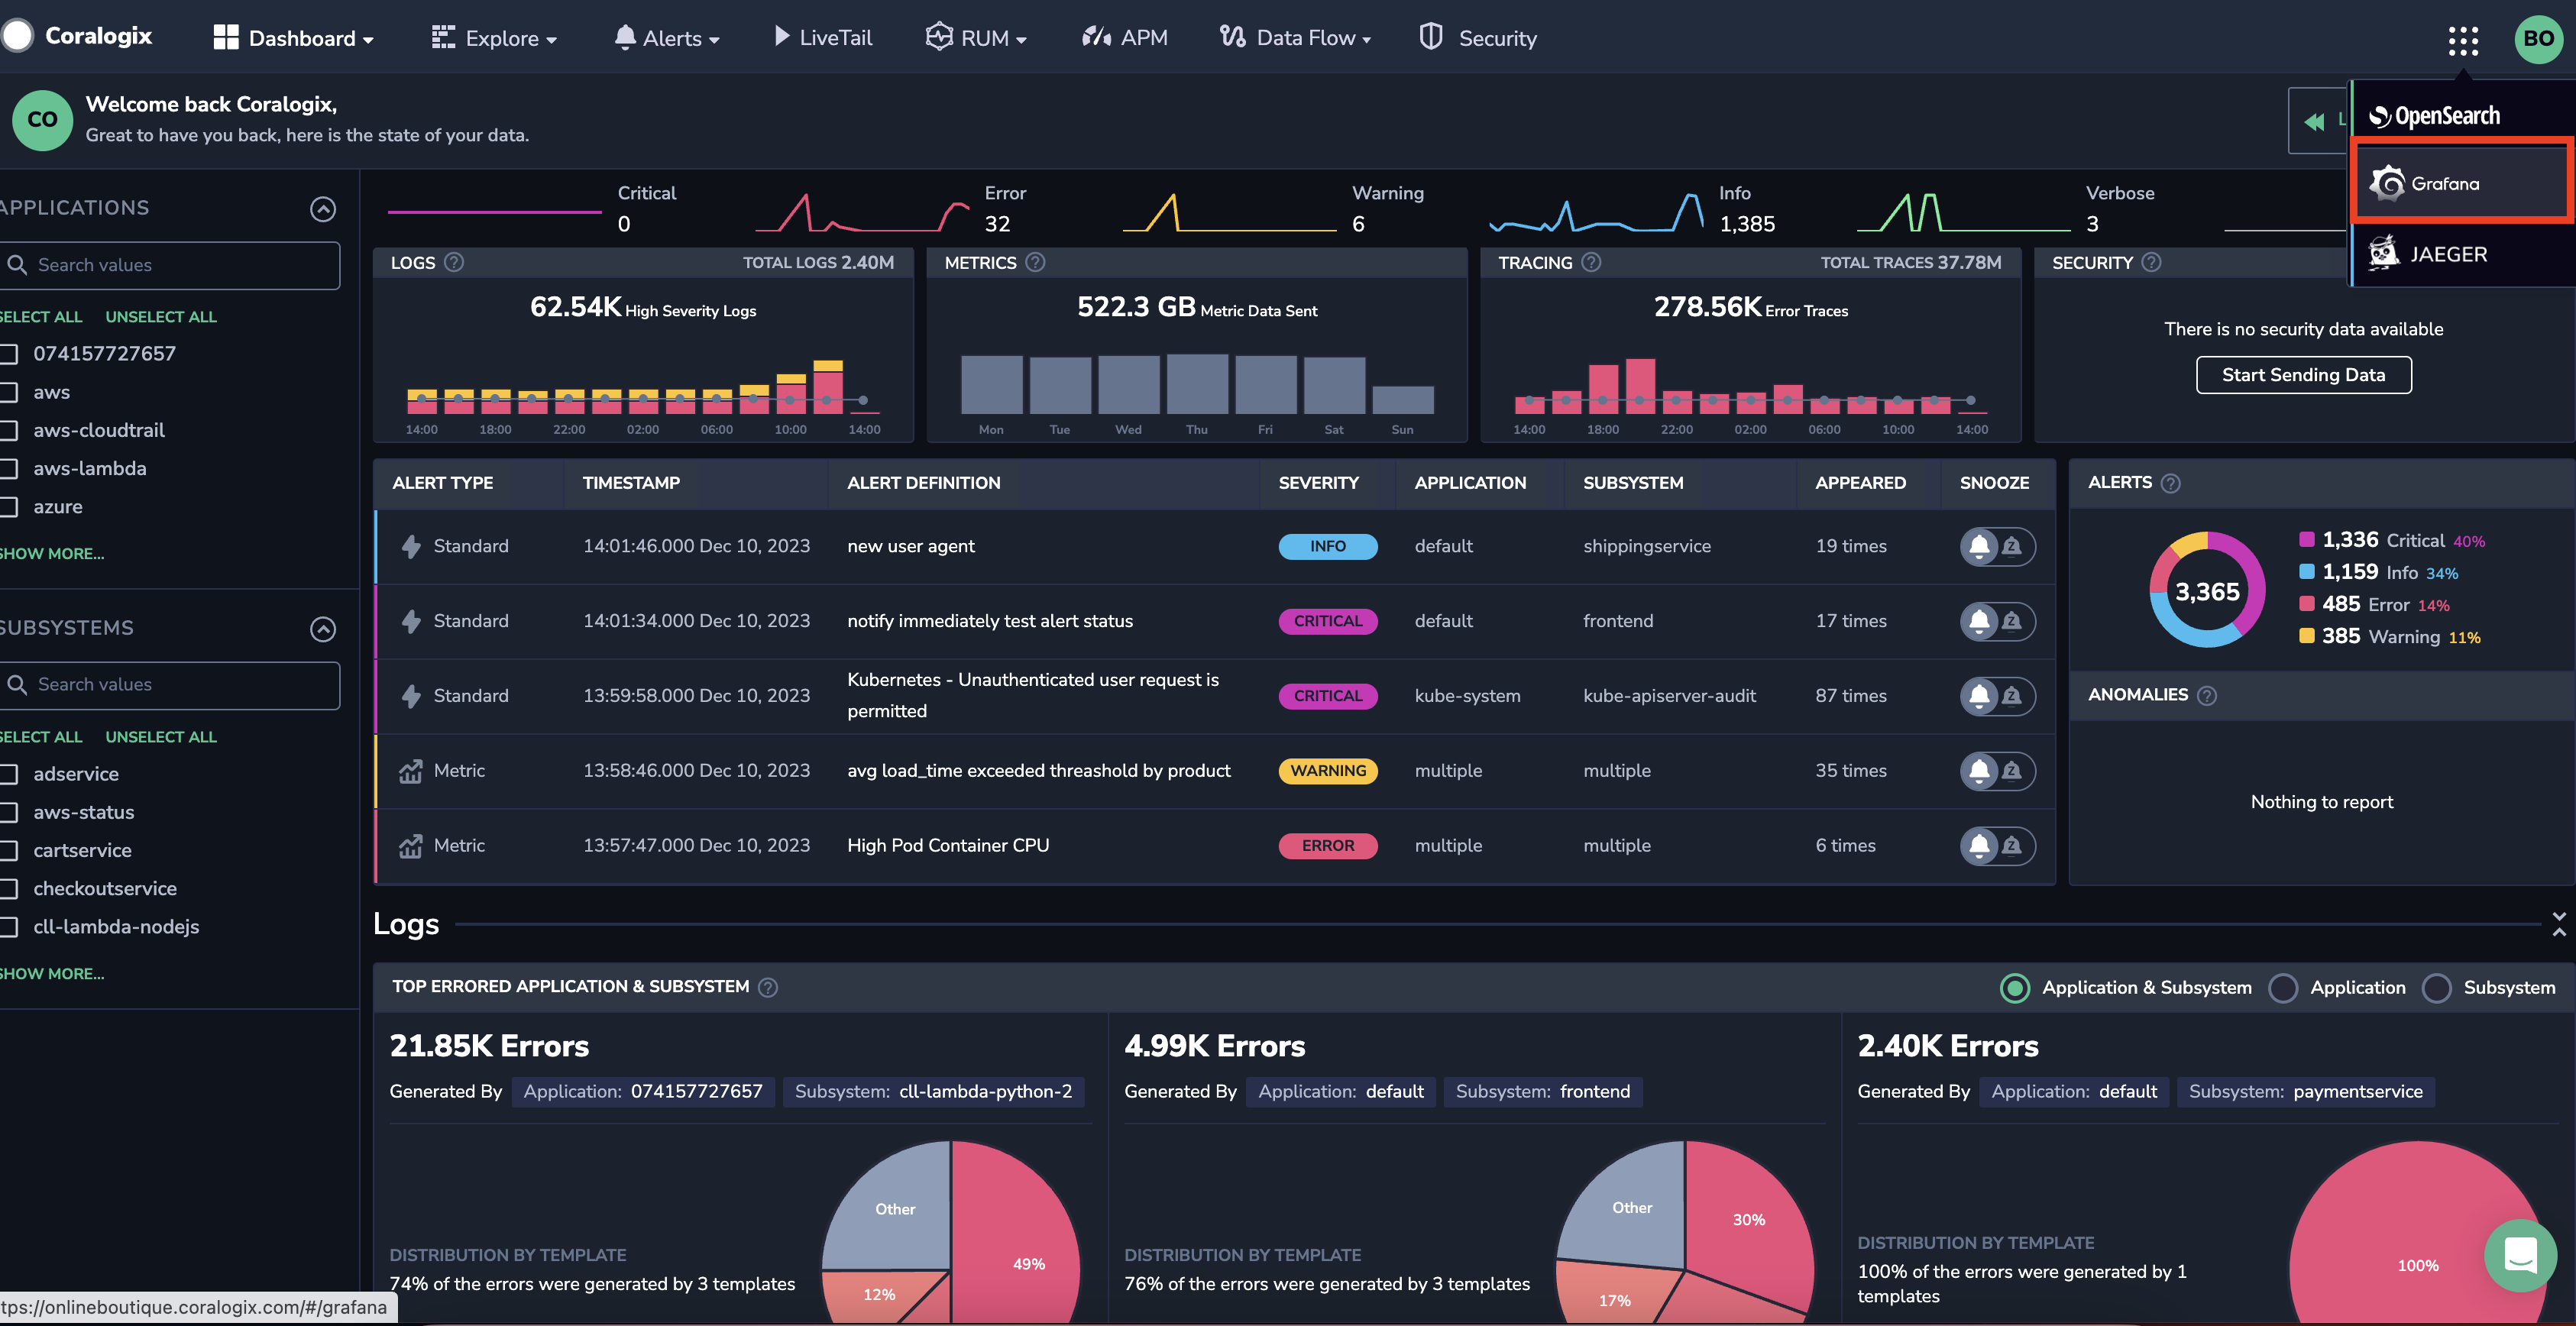Open the Data Flow dropdown menu
The image size is (2576, 1326).
coord(1296,38)
